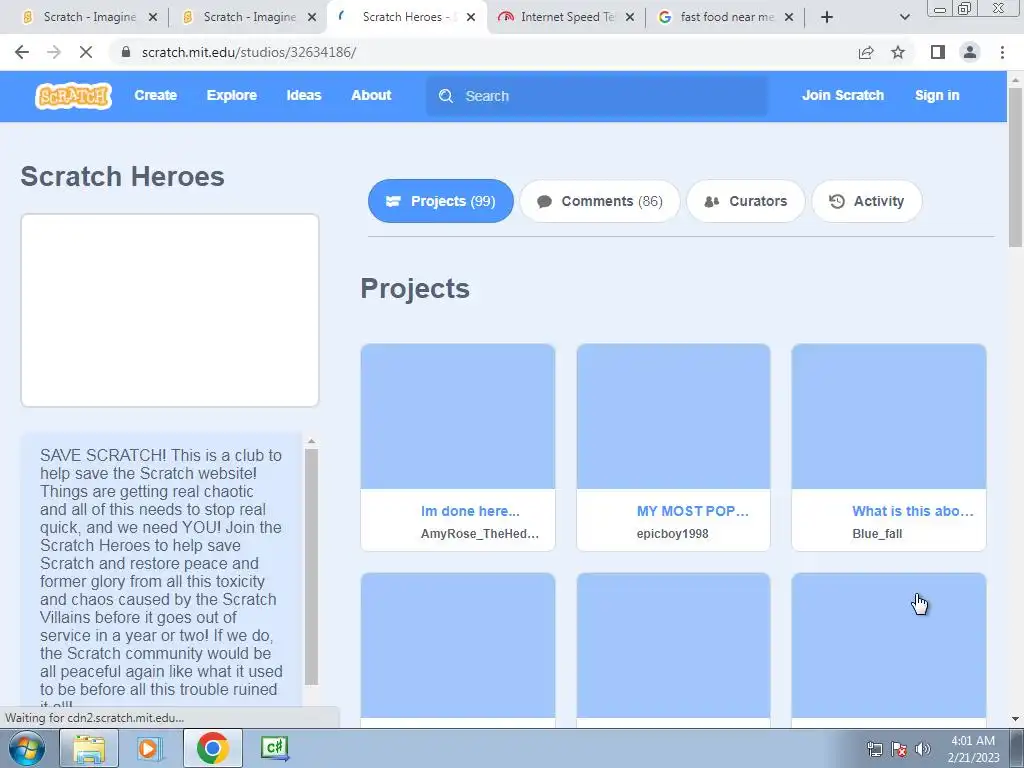Click the Chrome icon in the taskbar

tap(212, 748)
